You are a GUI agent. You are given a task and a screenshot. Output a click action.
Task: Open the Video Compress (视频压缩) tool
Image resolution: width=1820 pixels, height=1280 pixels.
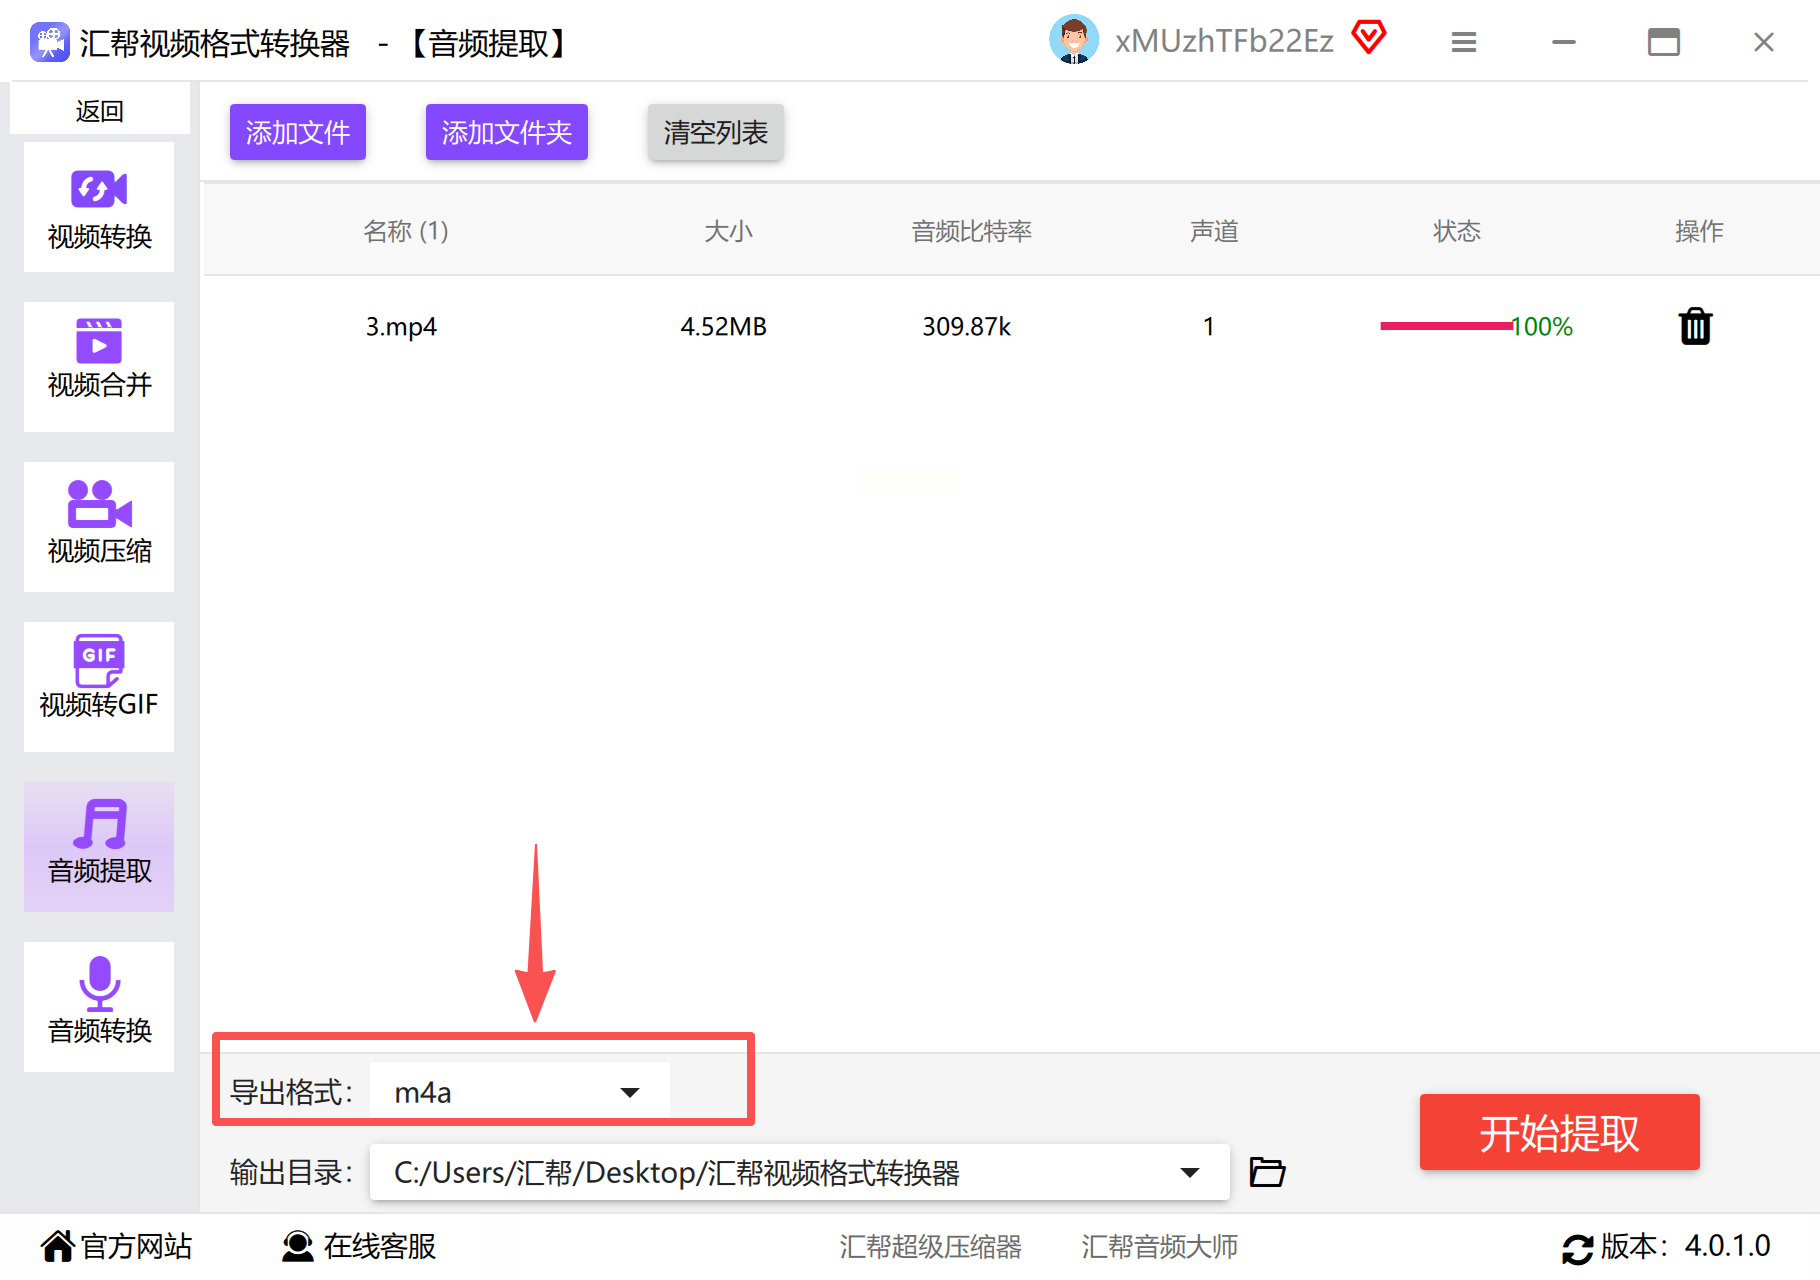(99, 527)
